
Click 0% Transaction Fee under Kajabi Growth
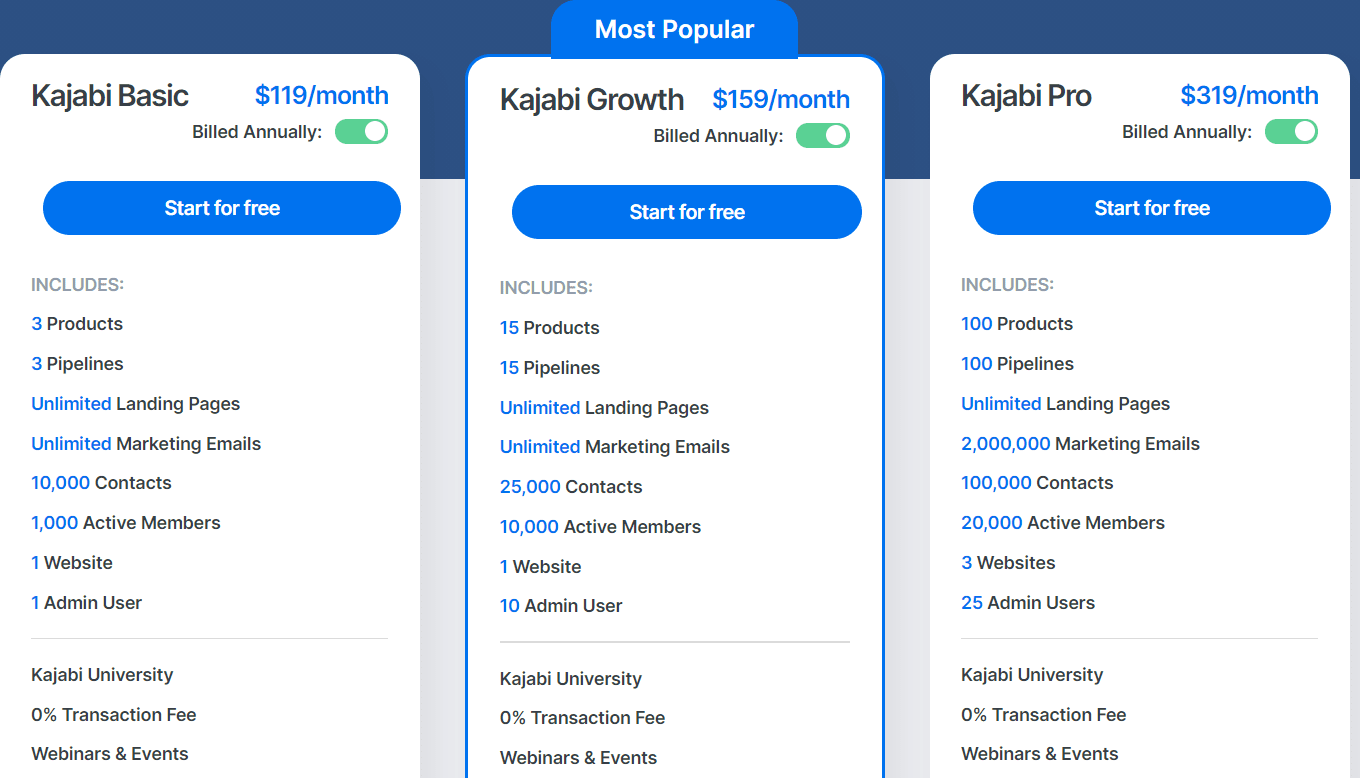click(582, 718)
